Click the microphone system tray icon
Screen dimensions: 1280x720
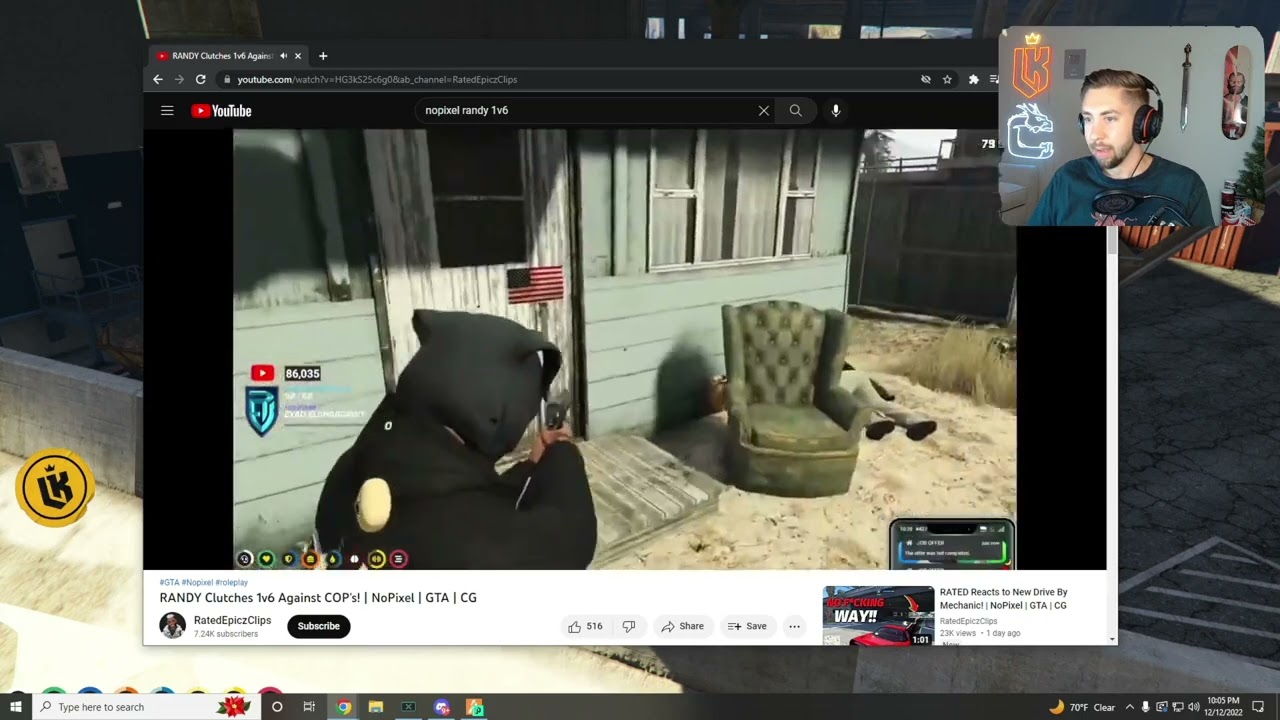[1146, 707]
